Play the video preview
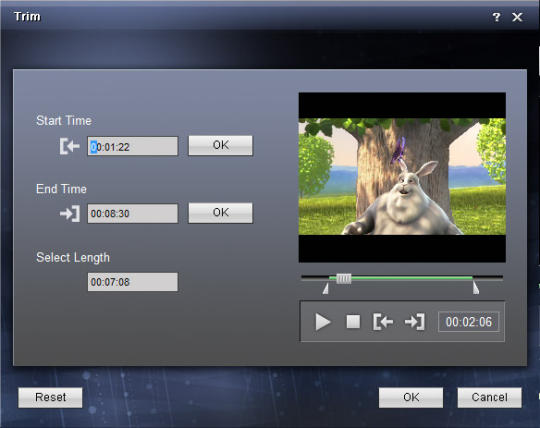This screenshot has width=540, height=428. [x=323, y=322]
